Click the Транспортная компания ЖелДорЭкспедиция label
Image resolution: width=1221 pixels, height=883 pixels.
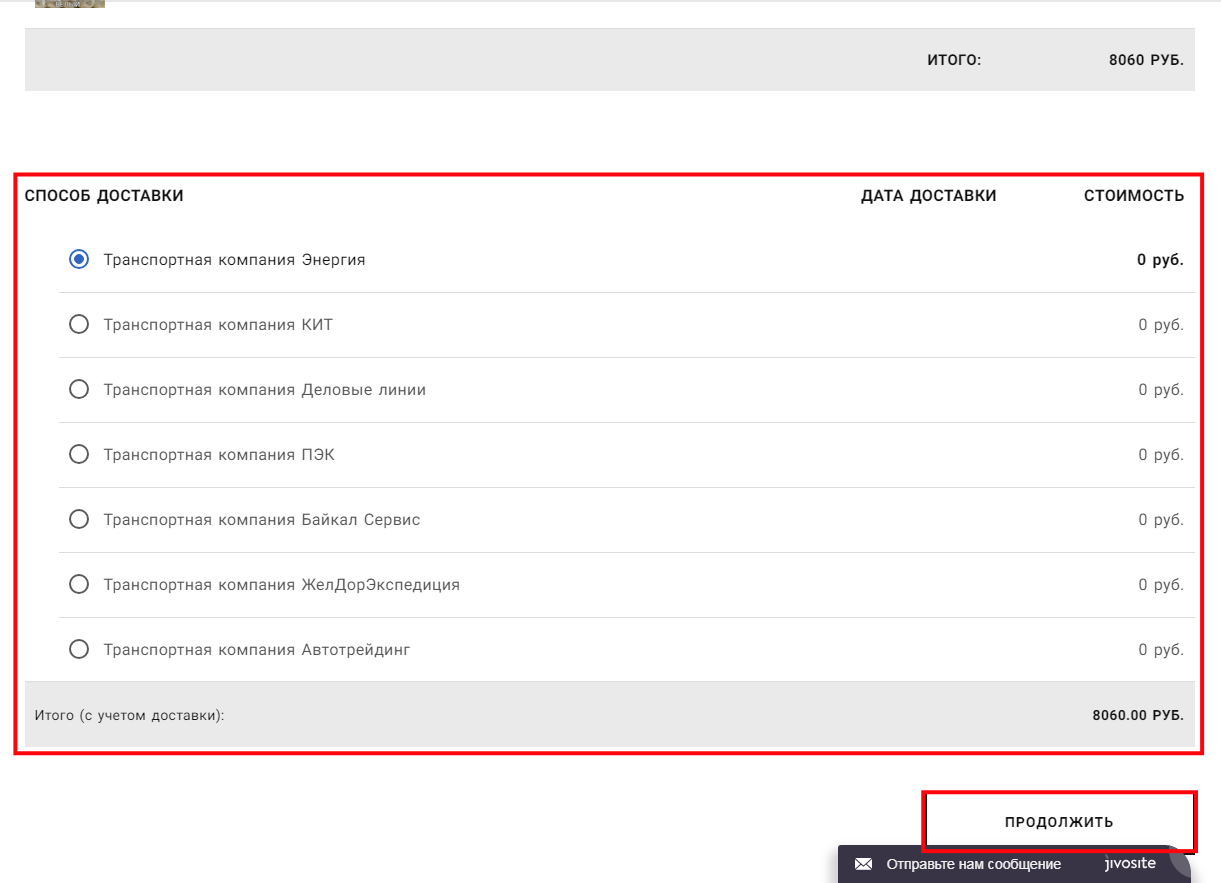282,585
